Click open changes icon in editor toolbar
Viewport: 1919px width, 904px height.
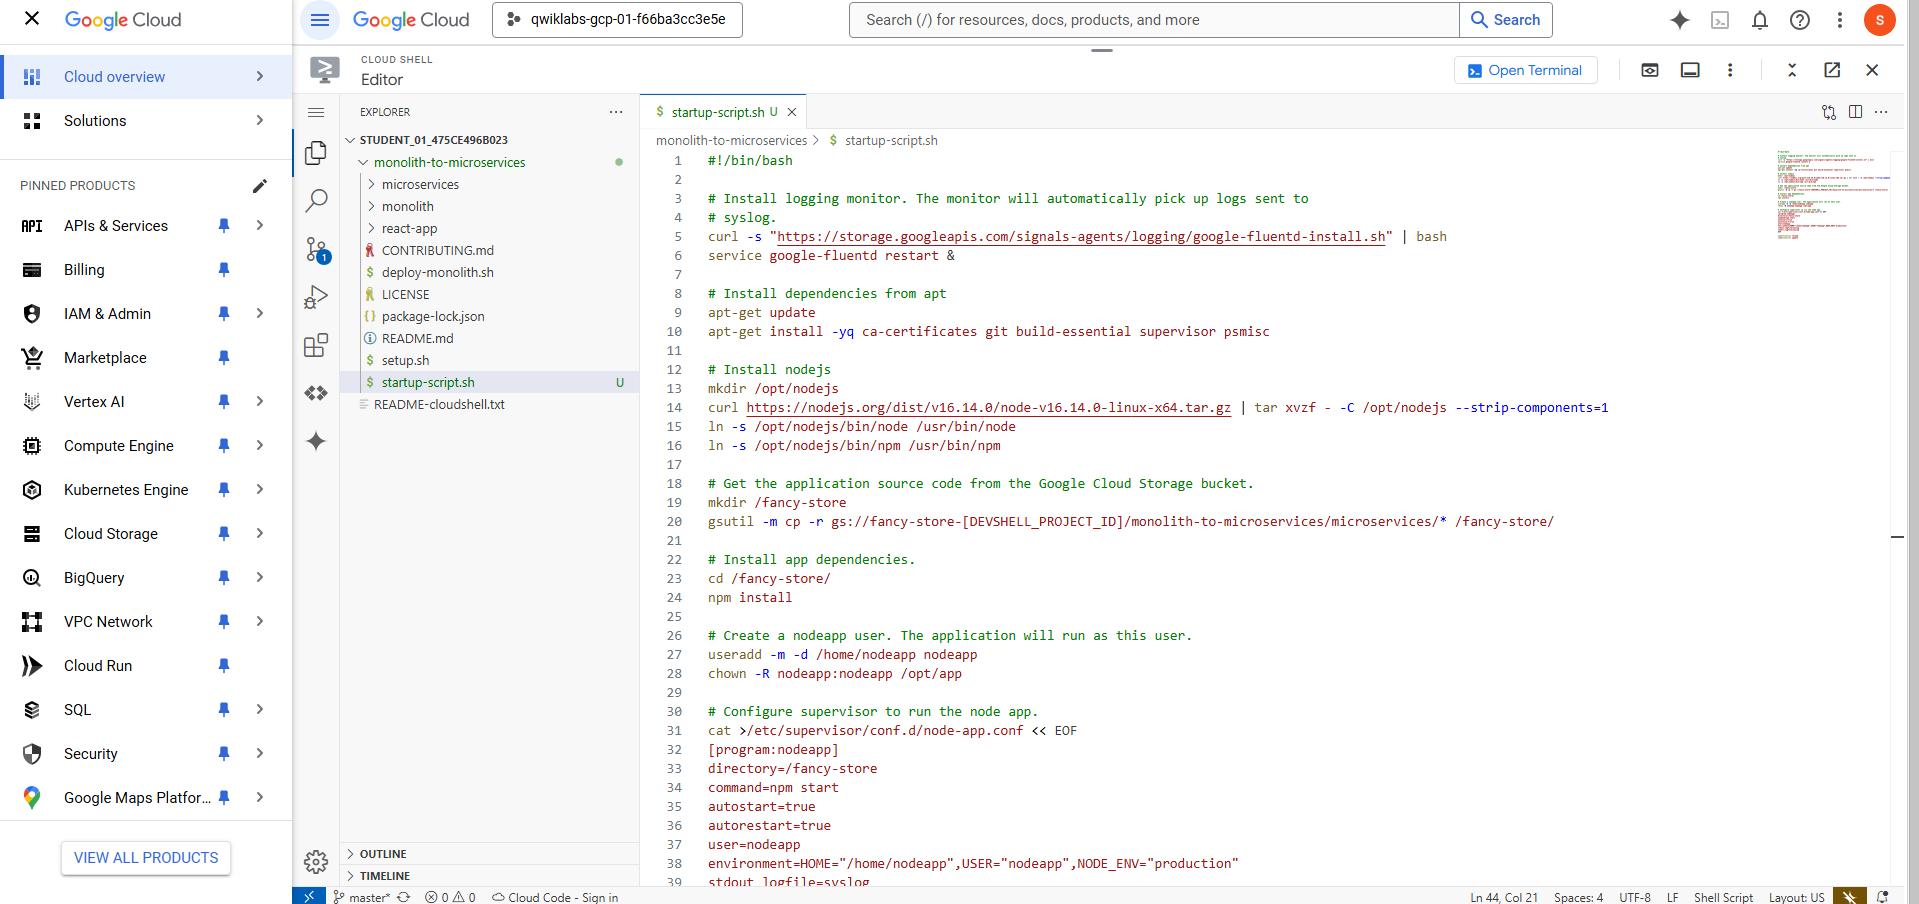pos(1829,112)
